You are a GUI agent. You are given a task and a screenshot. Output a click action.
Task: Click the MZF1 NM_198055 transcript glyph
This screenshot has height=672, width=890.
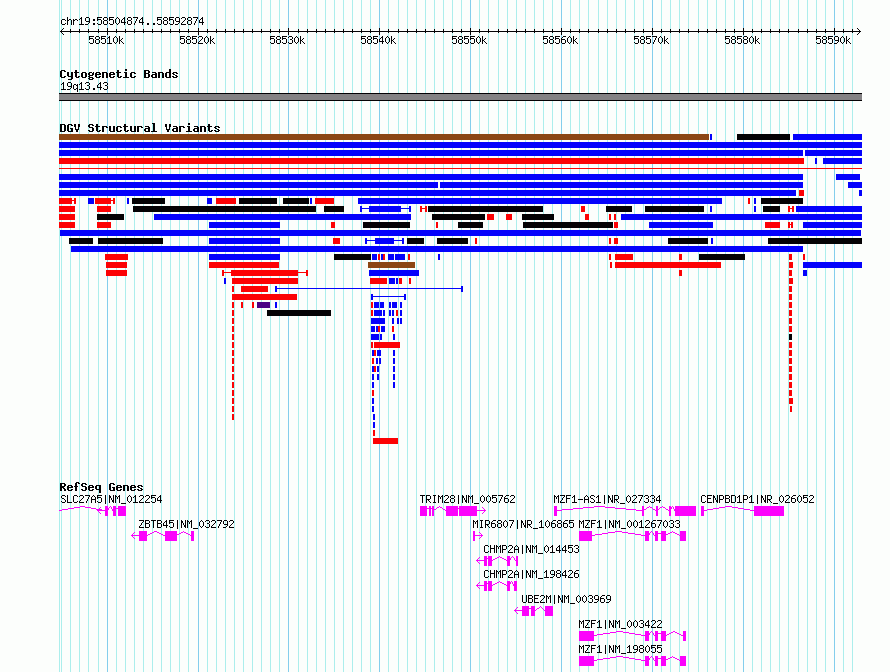632,661
